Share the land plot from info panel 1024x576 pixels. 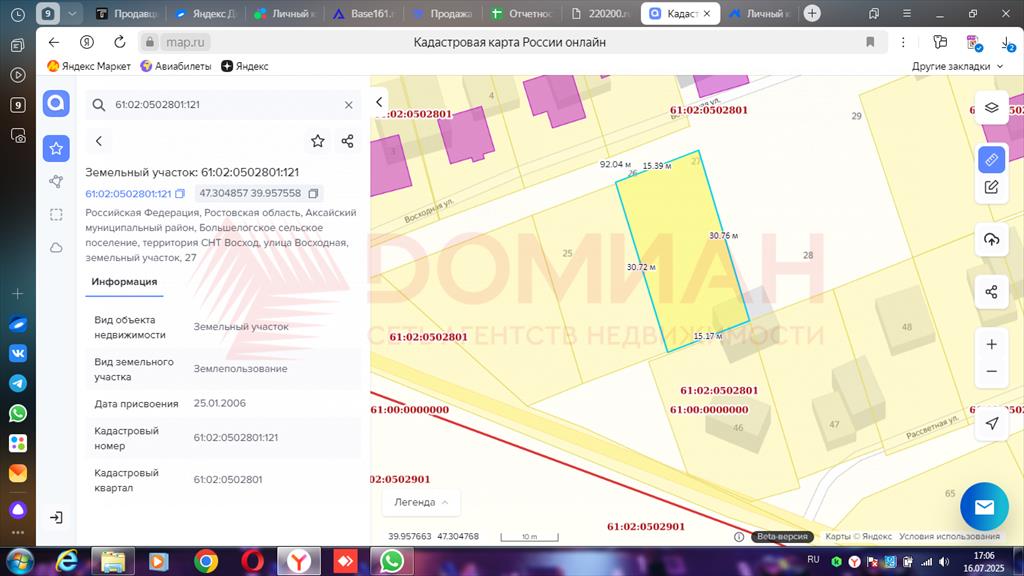coord(347,141)
